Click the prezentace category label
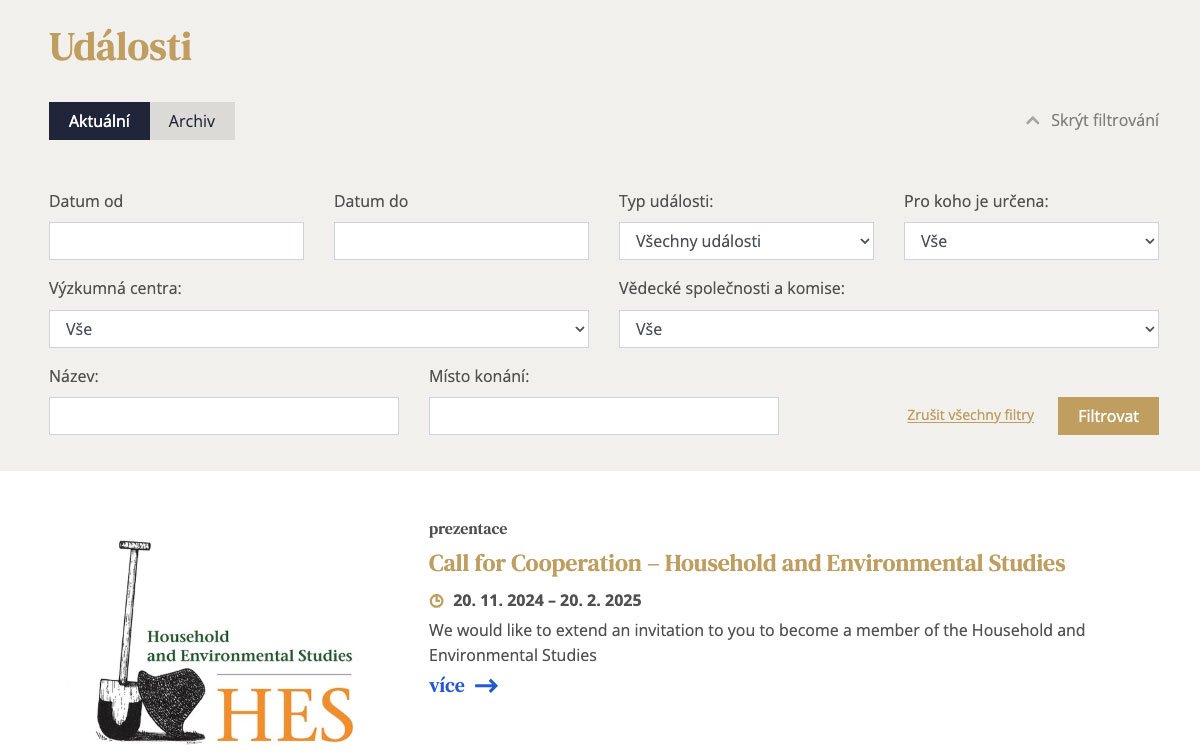The width and height of the screenshot is (1200, 753). (468, 529)
